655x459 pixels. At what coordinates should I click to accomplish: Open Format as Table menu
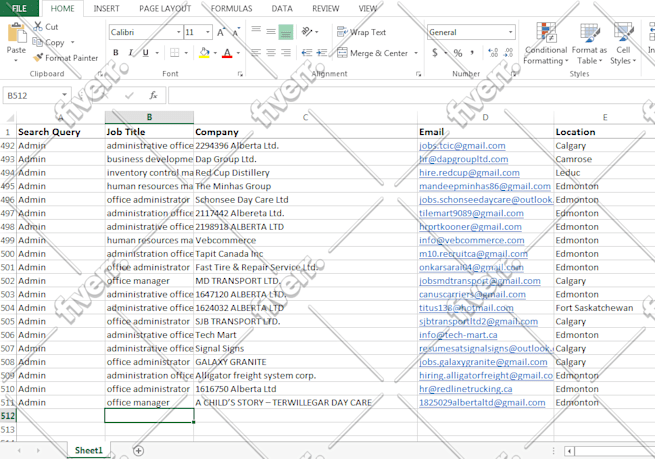pos(589,44)
